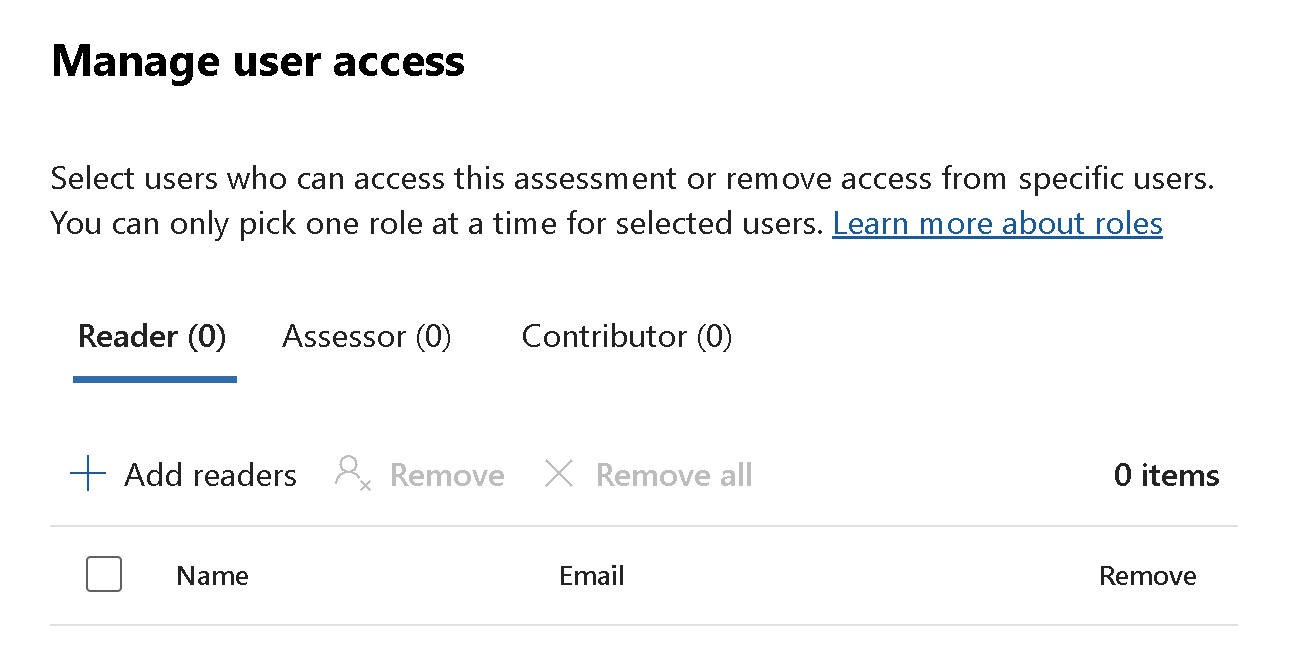Click the Manage user access heading
The image size is (1291, 667).
coord(258,61)
